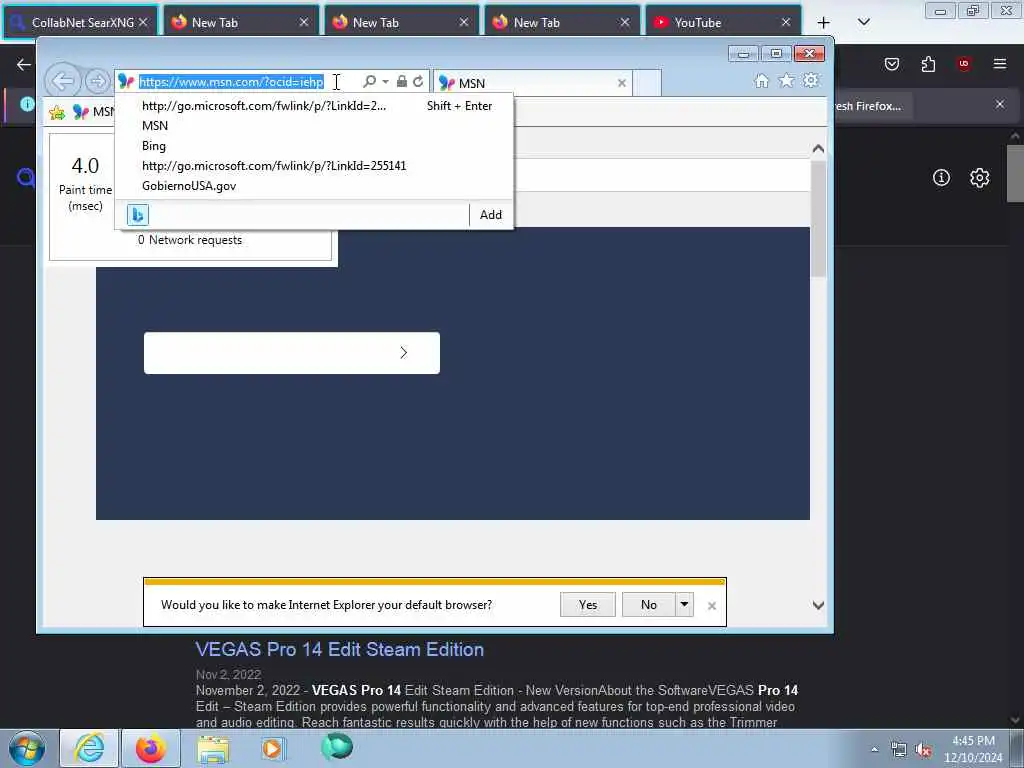Click the uBlock Origin extension icon

[964, 64]
